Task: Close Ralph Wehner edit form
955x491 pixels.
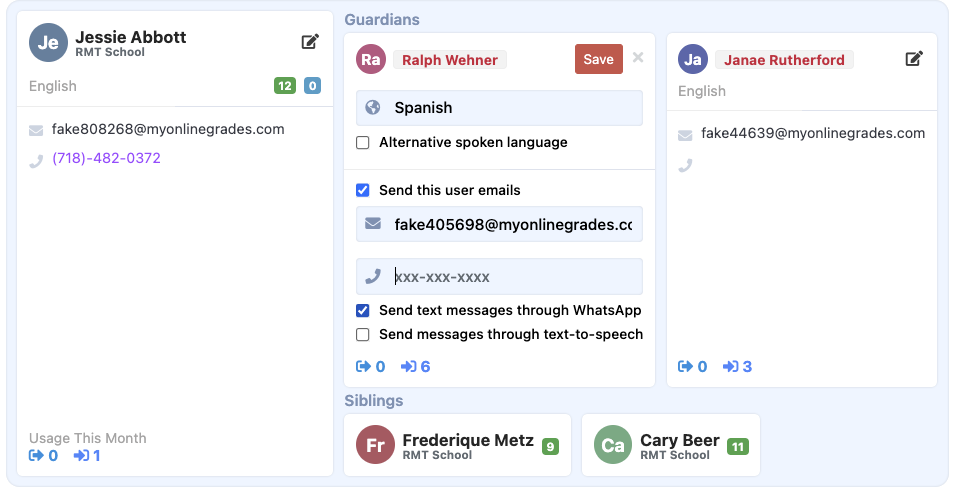Action: tap(638, 58)
